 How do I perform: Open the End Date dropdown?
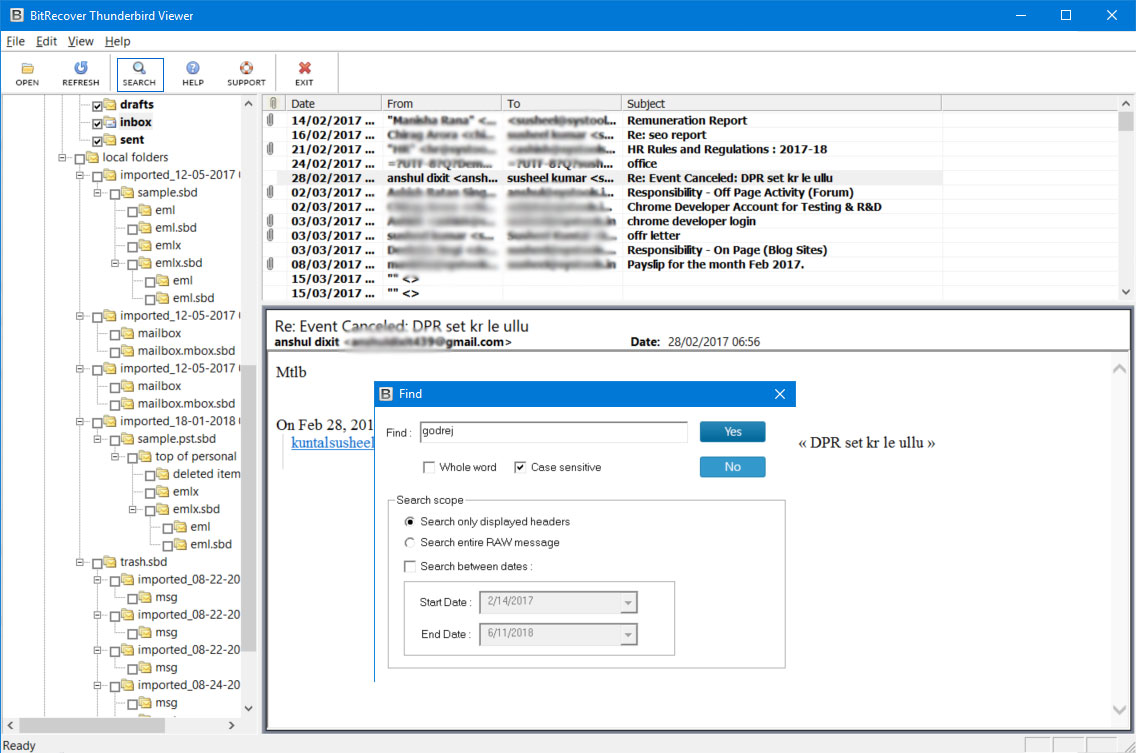628,635
